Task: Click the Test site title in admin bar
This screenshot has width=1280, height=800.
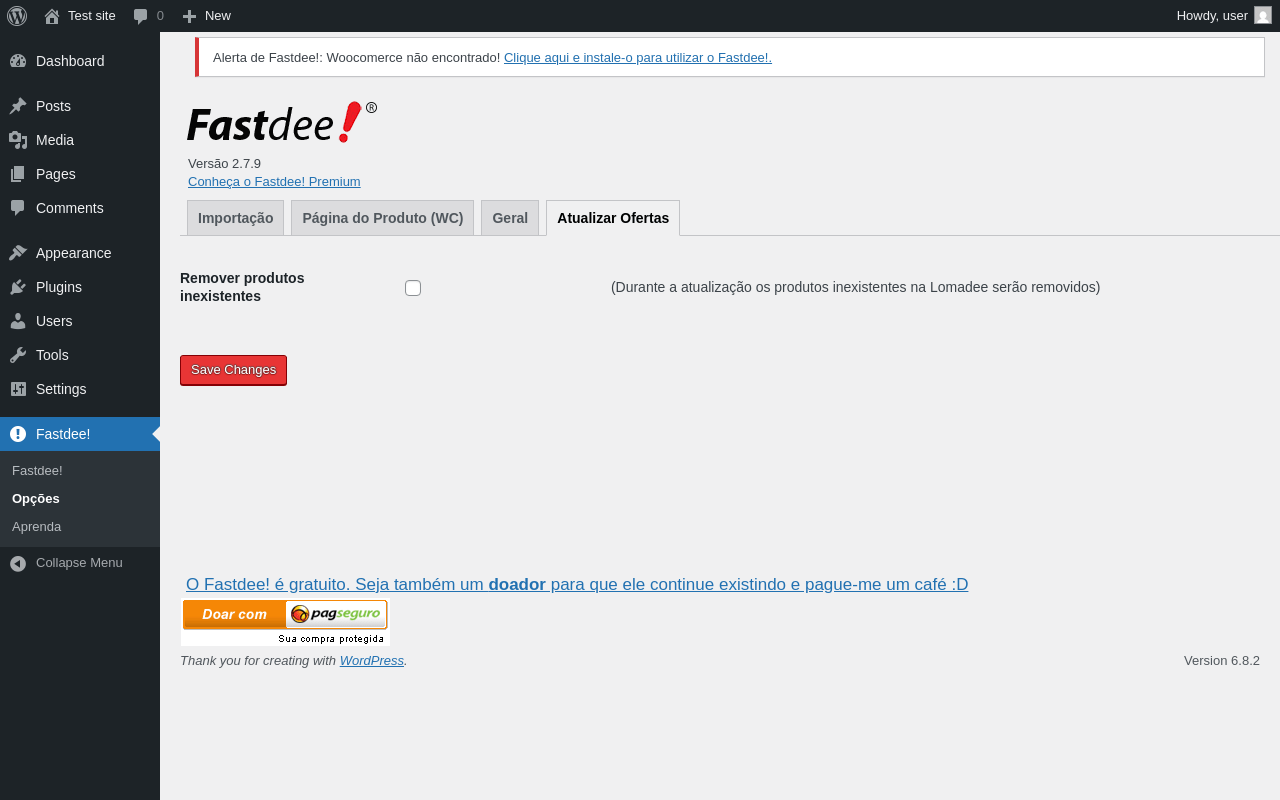Action: 92,16
